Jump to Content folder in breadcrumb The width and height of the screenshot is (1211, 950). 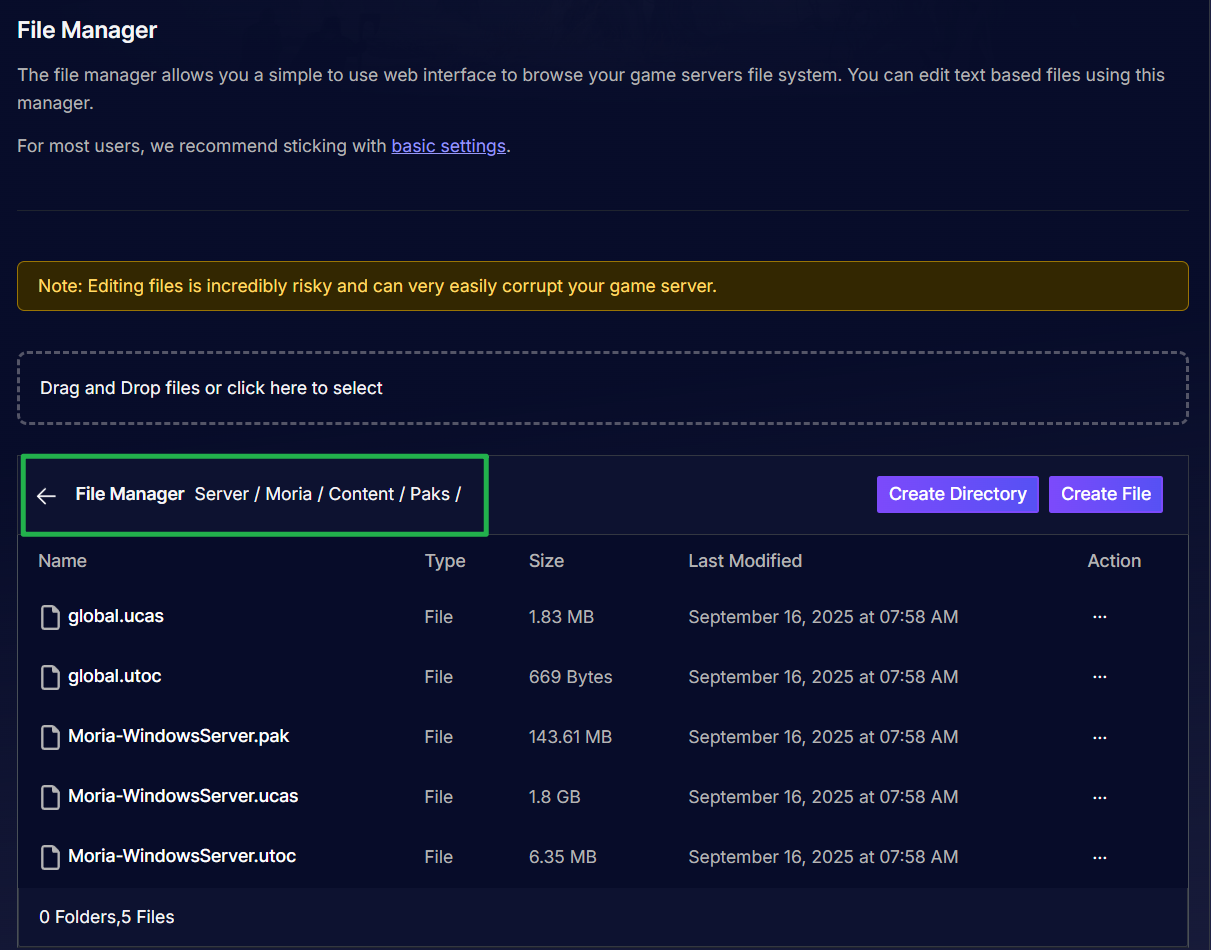[361, 494]
